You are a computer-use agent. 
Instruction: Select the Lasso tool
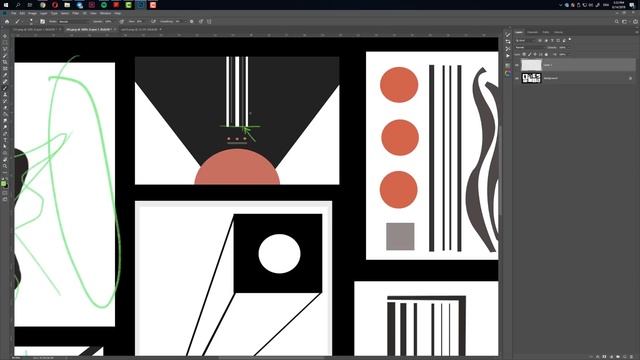[x=5, y=49]
